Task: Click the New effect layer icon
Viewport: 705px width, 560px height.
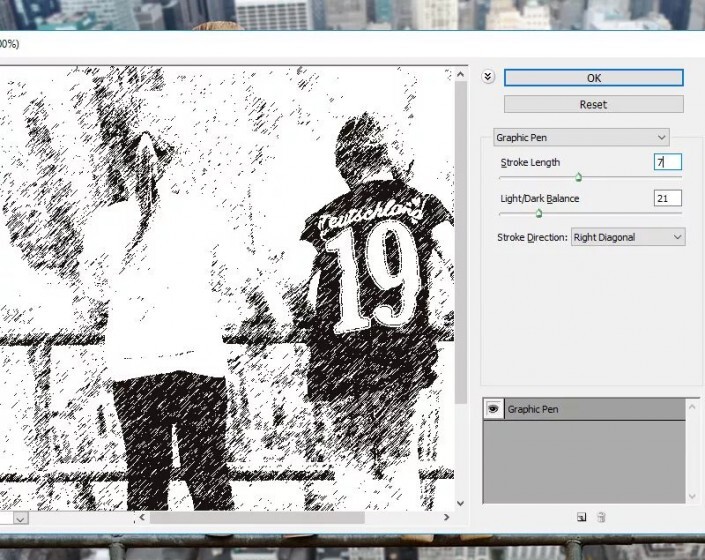Action: [x=581, y=517]
